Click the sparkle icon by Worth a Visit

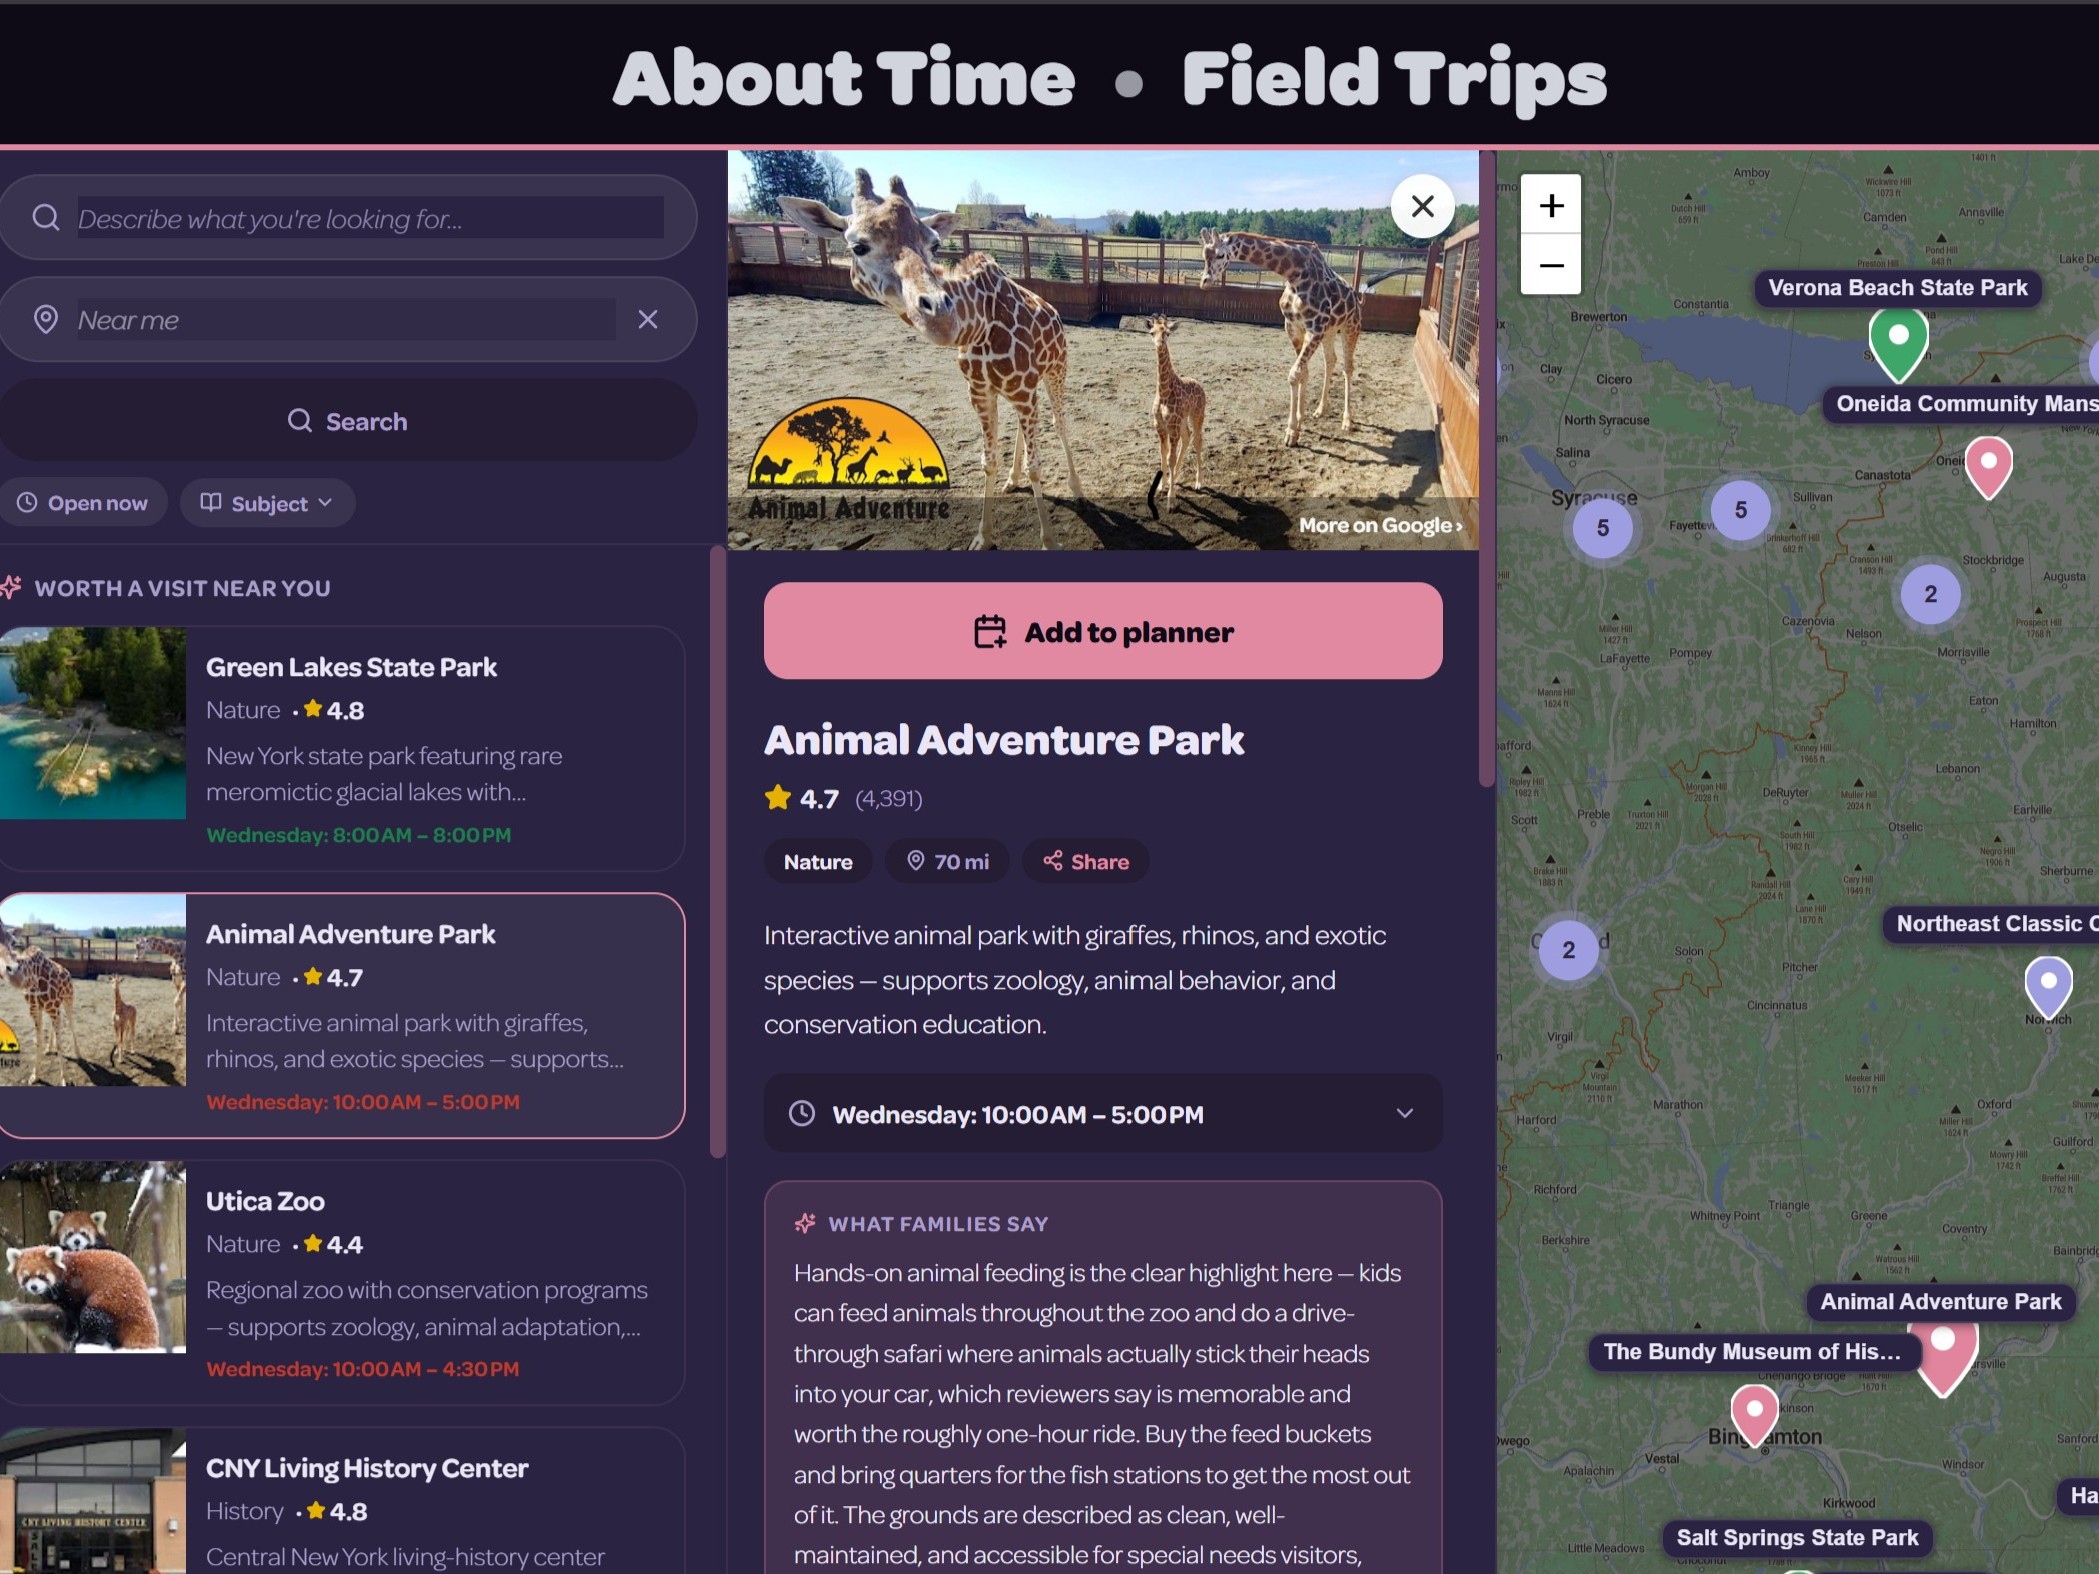11,587
